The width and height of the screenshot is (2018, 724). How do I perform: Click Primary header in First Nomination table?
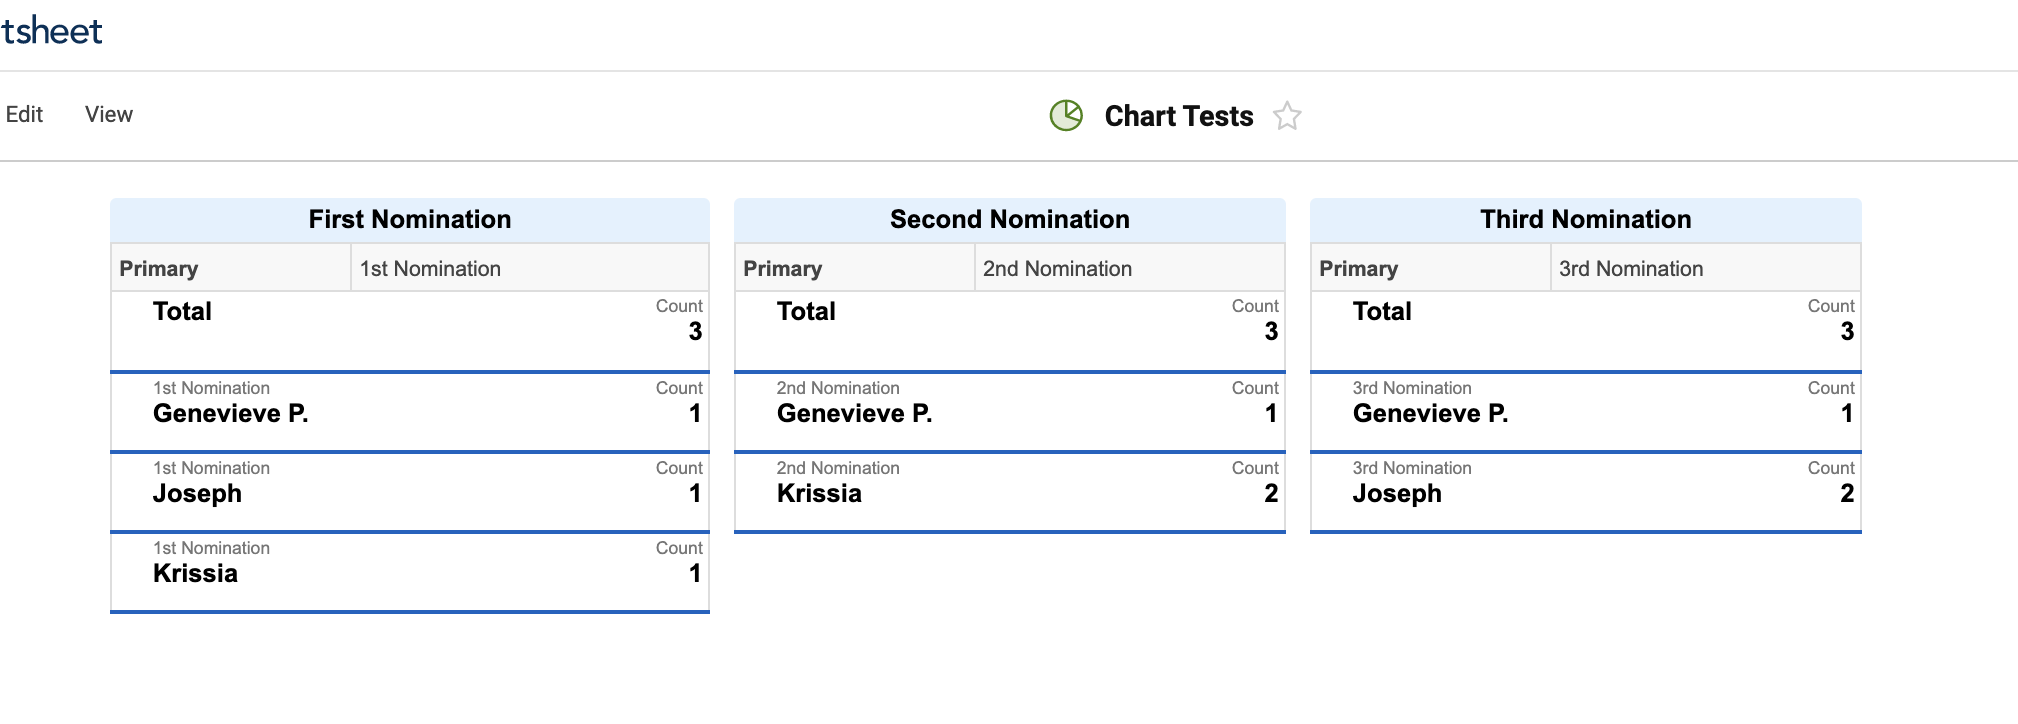(159, 268)
